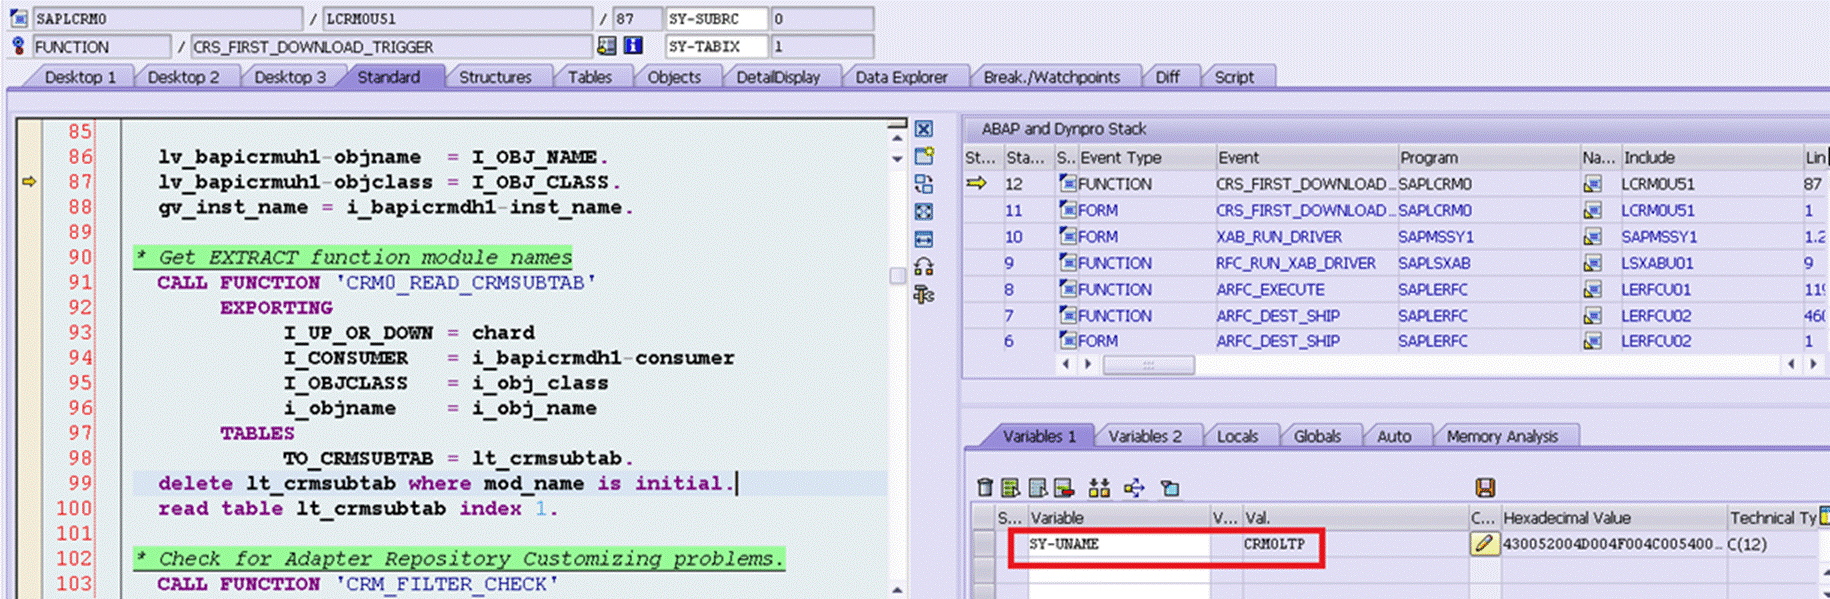
Task: Click the table icon with red marker
Action: (1064, 487)
